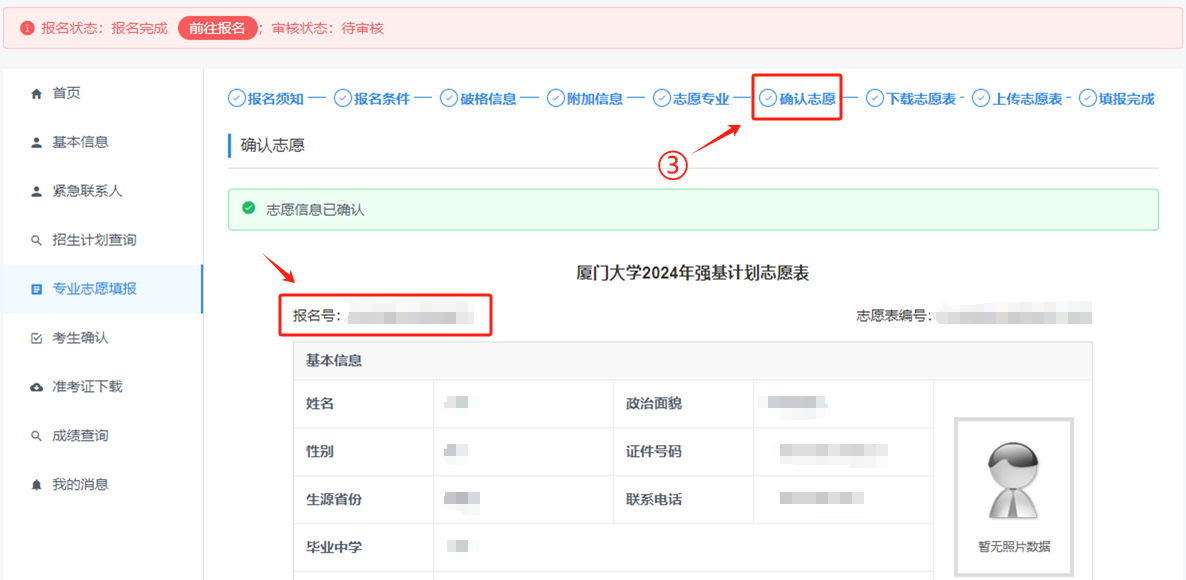1186x580 pixels.
Task: Select the 确认志愿 step
Action: [x=797, y=99]
